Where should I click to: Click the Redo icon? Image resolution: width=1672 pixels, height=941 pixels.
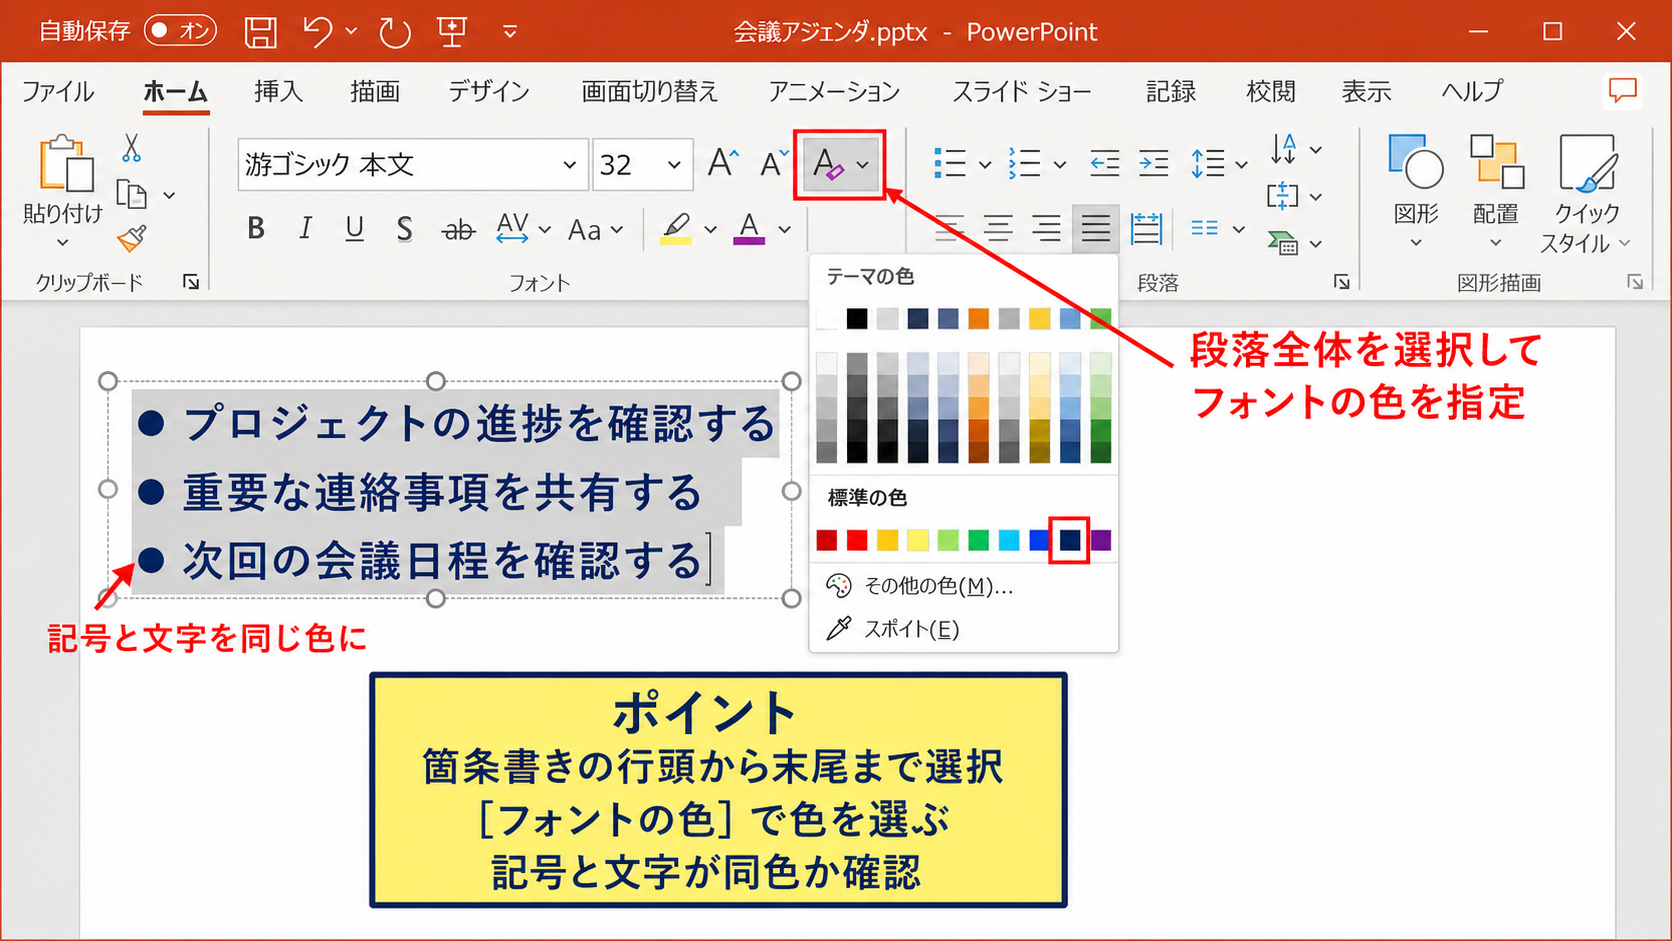[x=395, y=32]
